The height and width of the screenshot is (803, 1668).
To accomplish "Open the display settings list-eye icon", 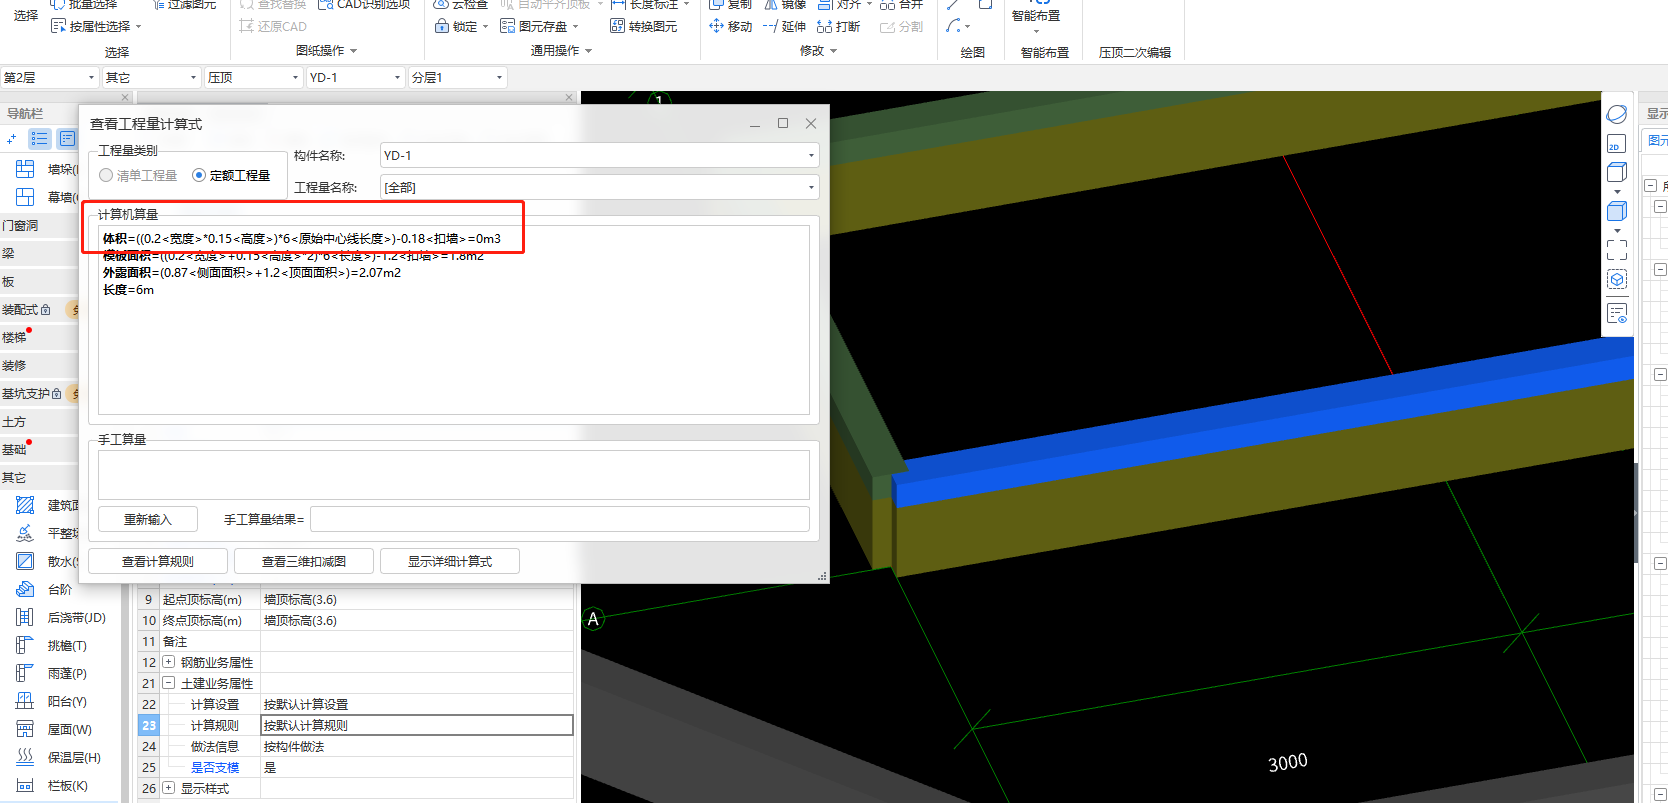I will [x=1617, y=314].
